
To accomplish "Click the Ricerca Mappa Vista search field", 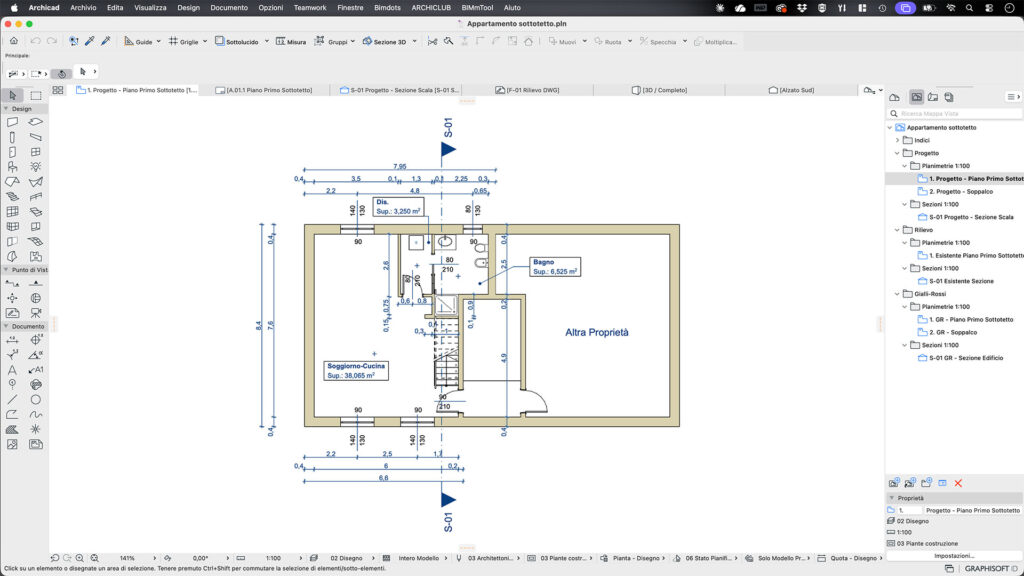I will click(957, 114).
